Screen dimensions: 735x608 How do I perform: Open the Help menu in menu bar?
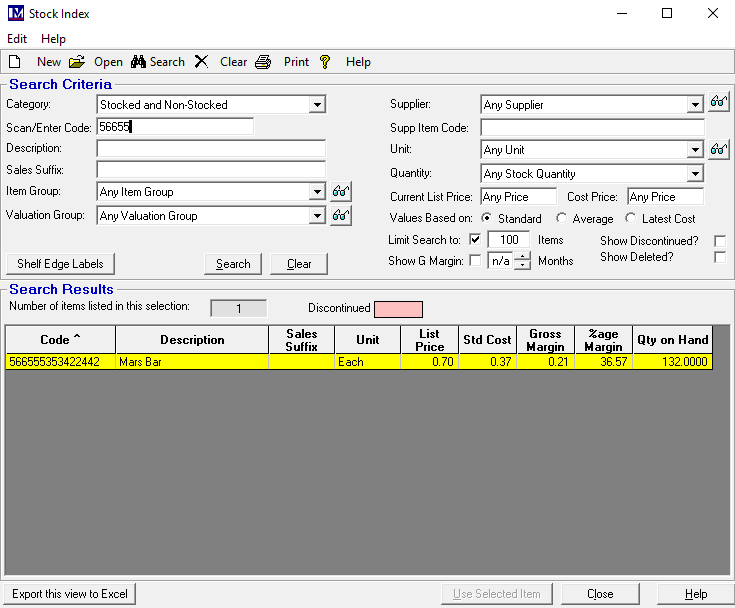point(53,39)
